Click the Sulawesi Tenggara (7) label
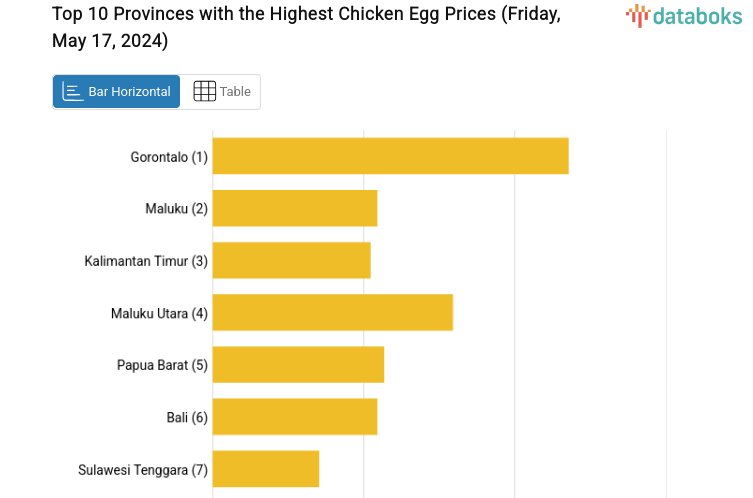The image size is (753, 498). [143, 469]
